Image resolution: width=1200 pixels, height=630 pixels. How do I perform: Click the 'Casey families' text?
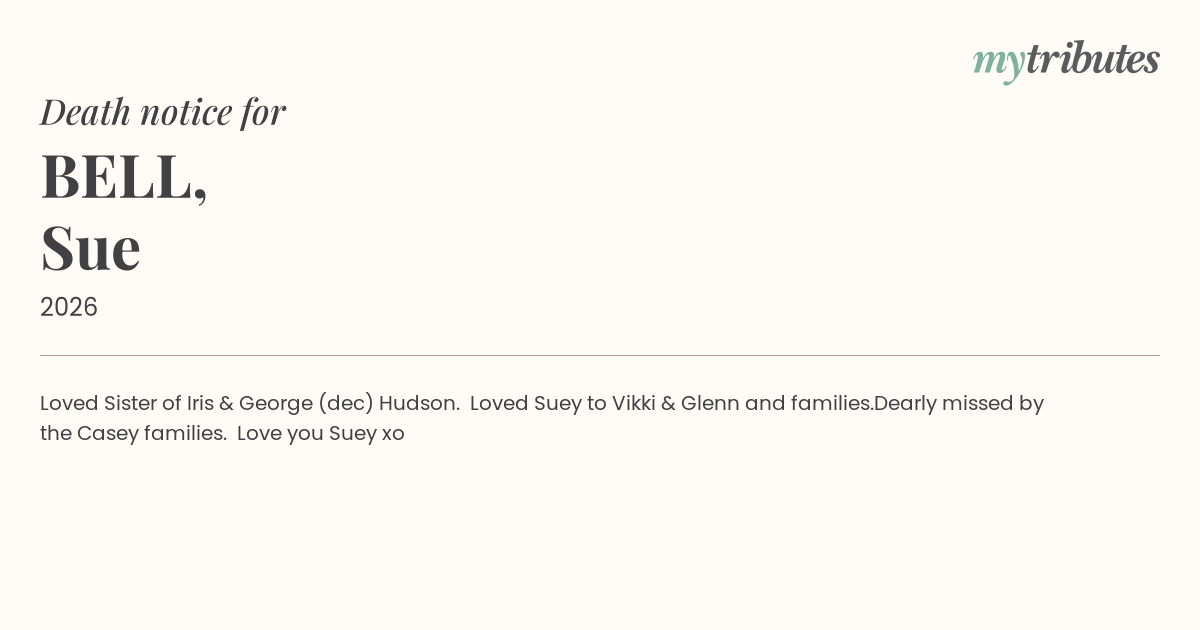[x=151, y=434]
